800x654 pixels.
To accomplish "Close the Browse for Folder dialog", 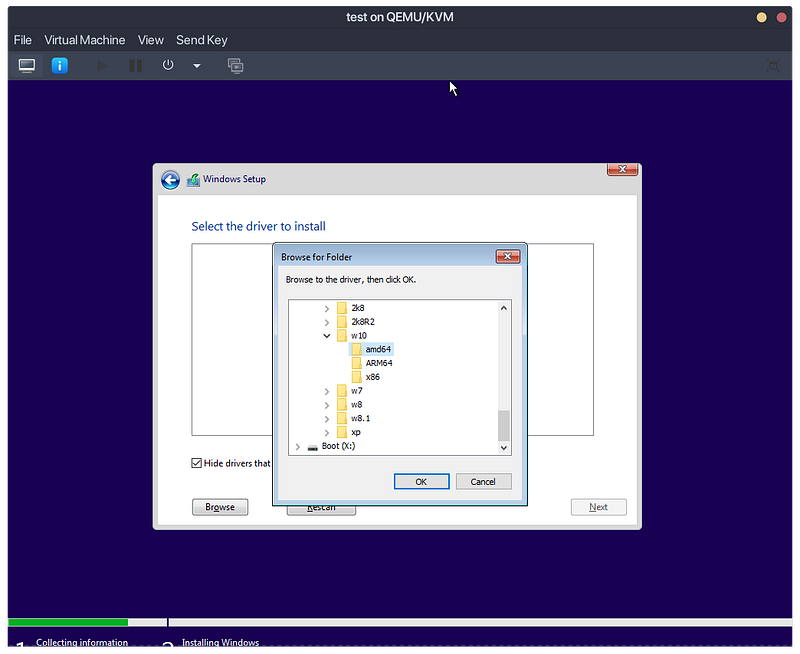I will [508, 256].
